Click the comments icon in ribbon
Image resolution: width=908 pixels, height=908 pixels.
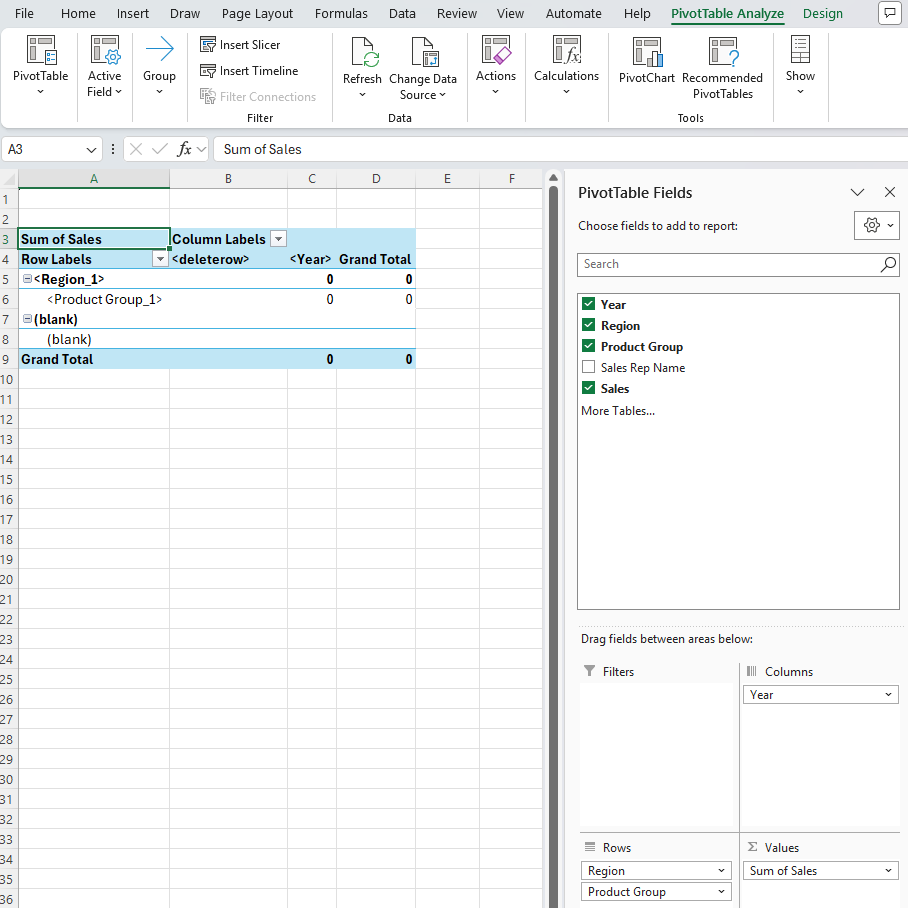tap(888, 13)
